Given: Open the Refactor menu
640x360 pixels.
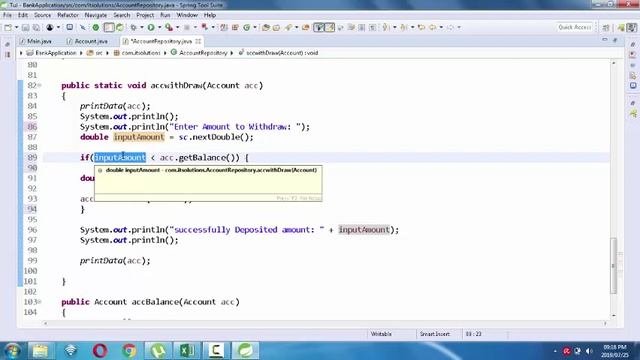Looking at the screenshot, I should point(68,15).
